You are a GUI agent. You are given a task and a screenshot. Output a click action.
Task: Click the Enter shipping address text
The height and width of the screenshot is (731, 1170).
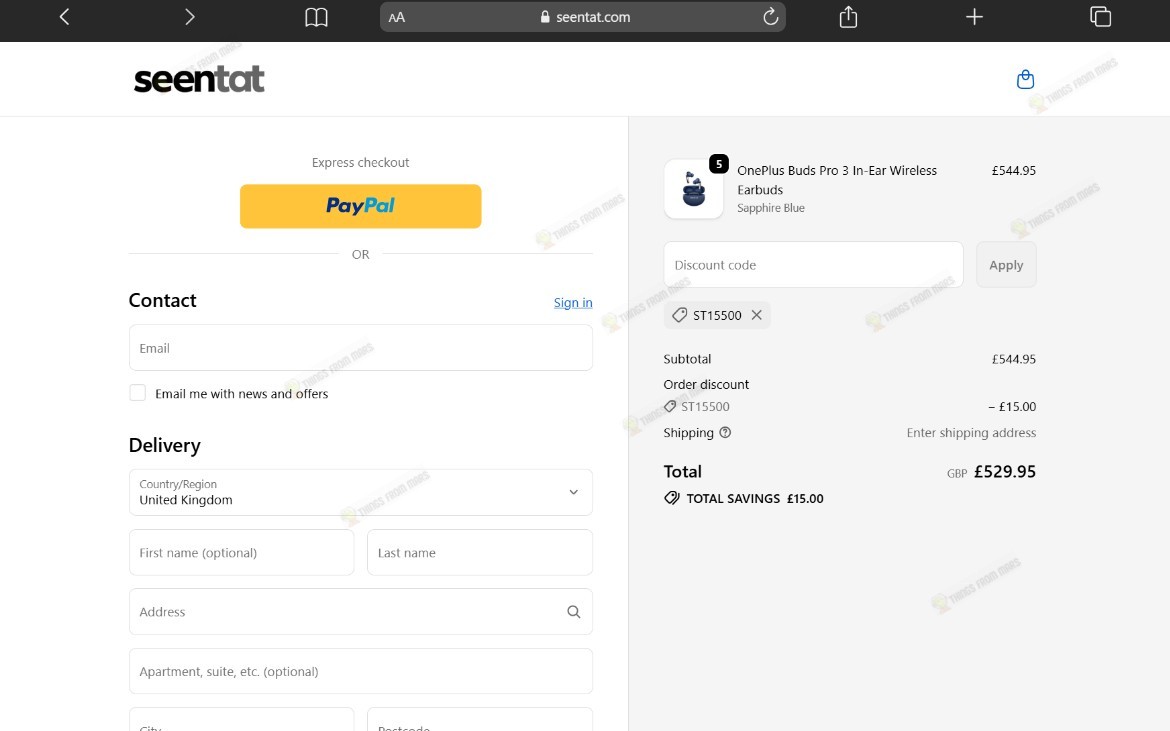(x=971, y=433)
